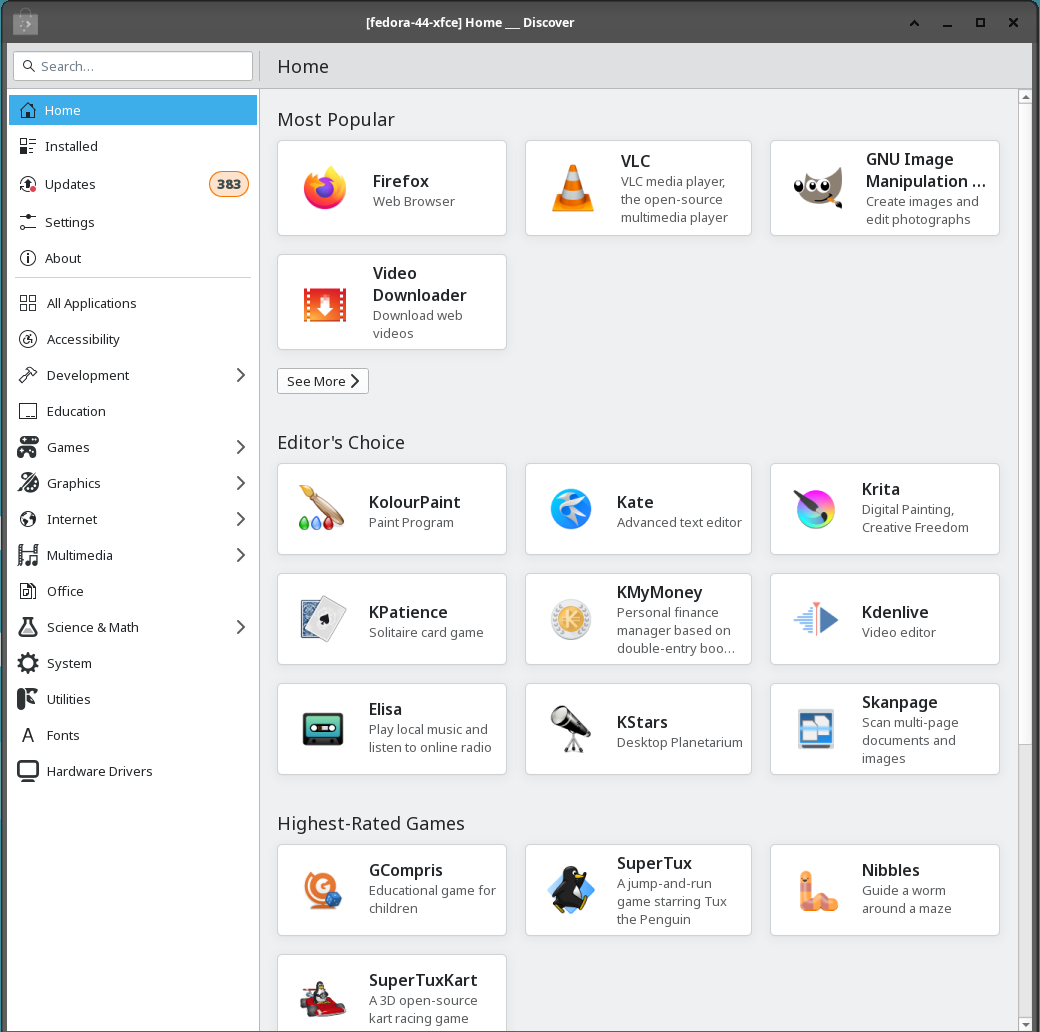Open the Kdenlive Video editor title
Screen dimensions: 1040x1032
(895, 612)
